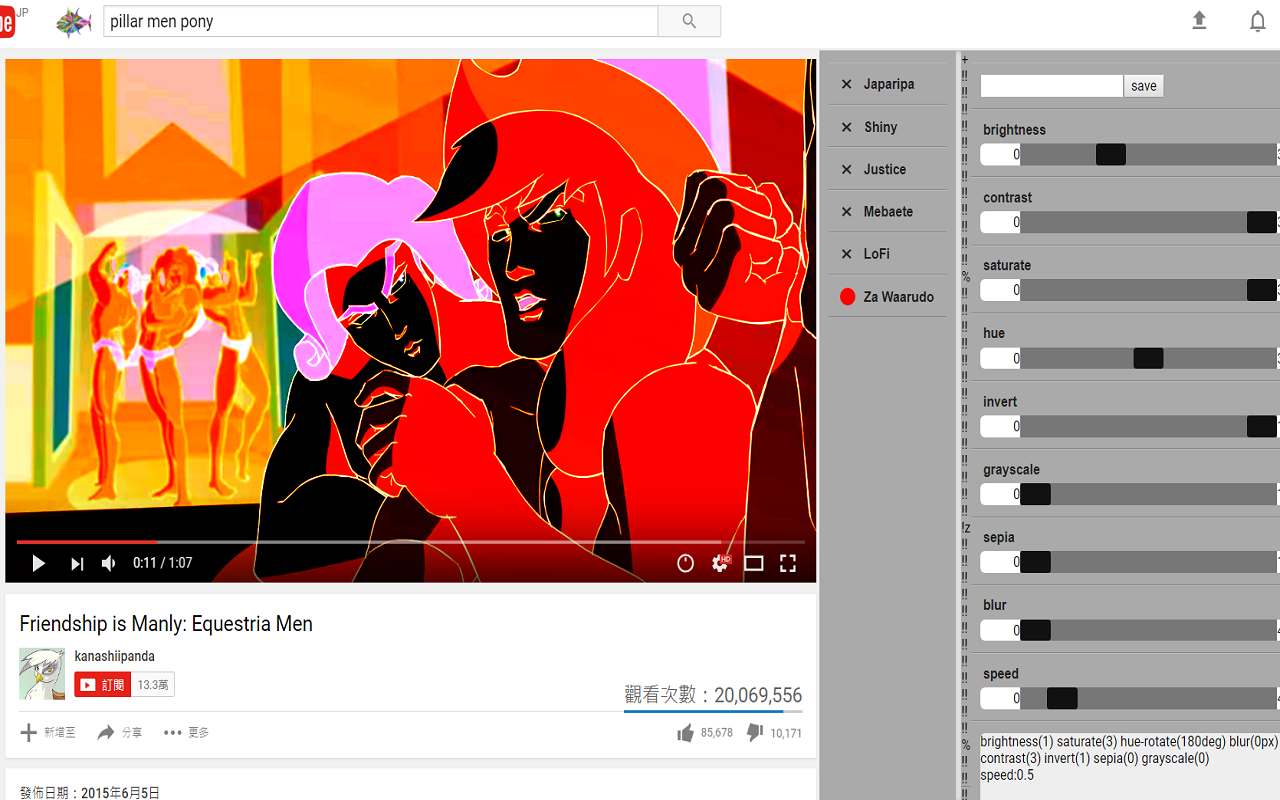Click the 13.3萬 subscriber count
This screenshot has height=800, width=1280.
[x=153, y=685]
